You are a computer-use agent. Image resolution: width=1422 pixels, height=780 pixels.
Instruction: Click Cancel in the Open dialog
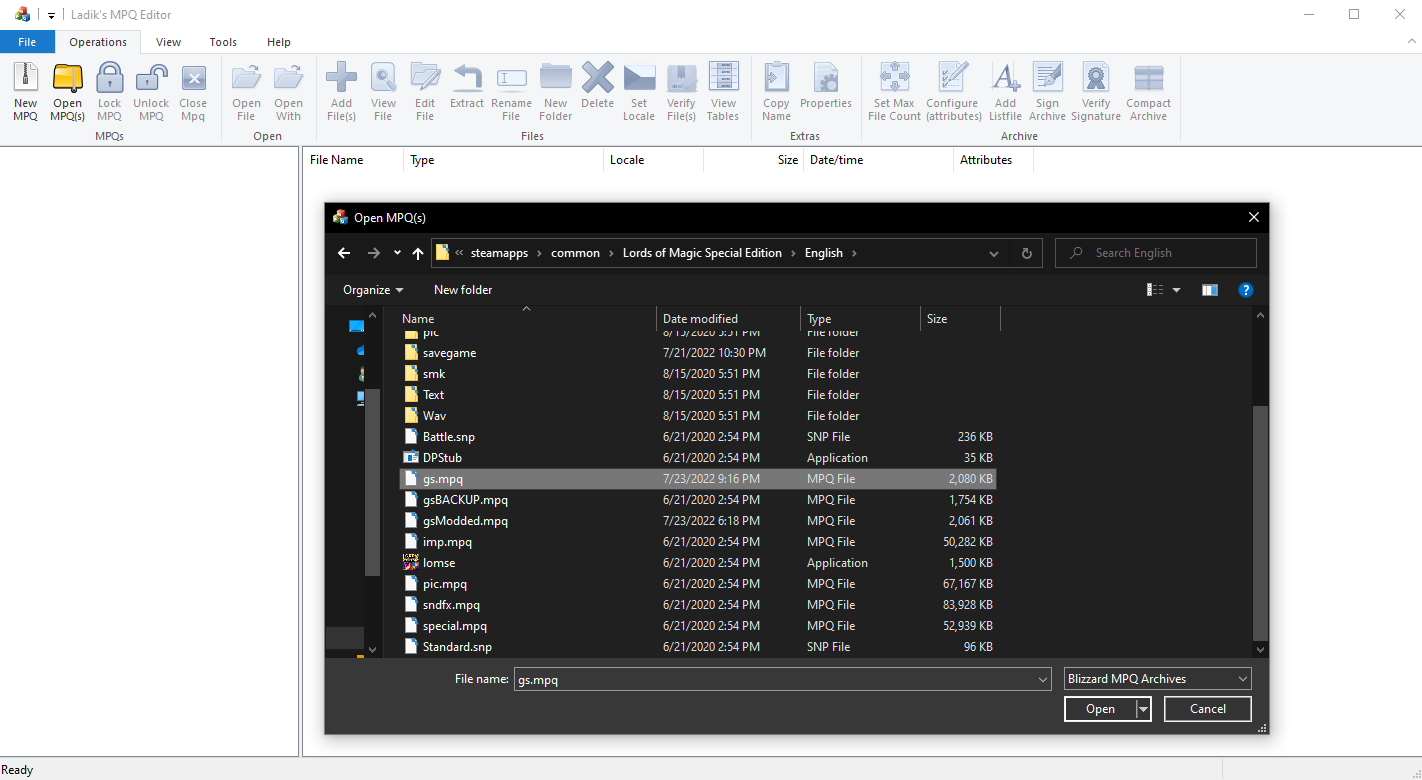click(x=1208, y=709)
